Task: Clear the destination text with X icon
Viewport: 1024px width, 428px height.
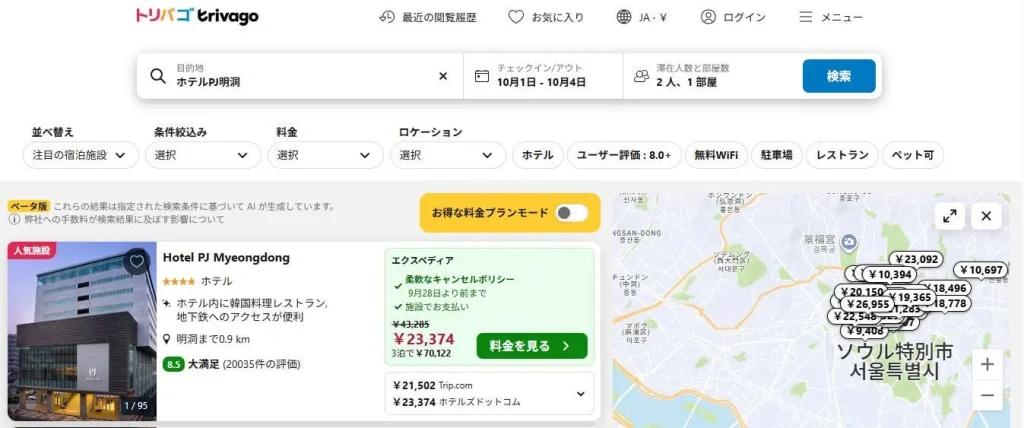Action: click(443, 76)
